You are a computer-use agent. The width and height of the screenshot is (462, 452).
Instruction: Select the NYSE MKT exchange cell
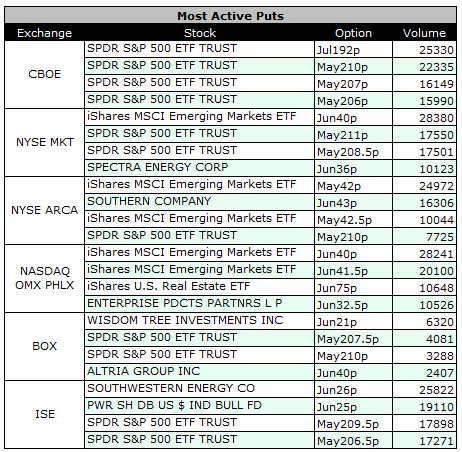[x=45, y=142]
